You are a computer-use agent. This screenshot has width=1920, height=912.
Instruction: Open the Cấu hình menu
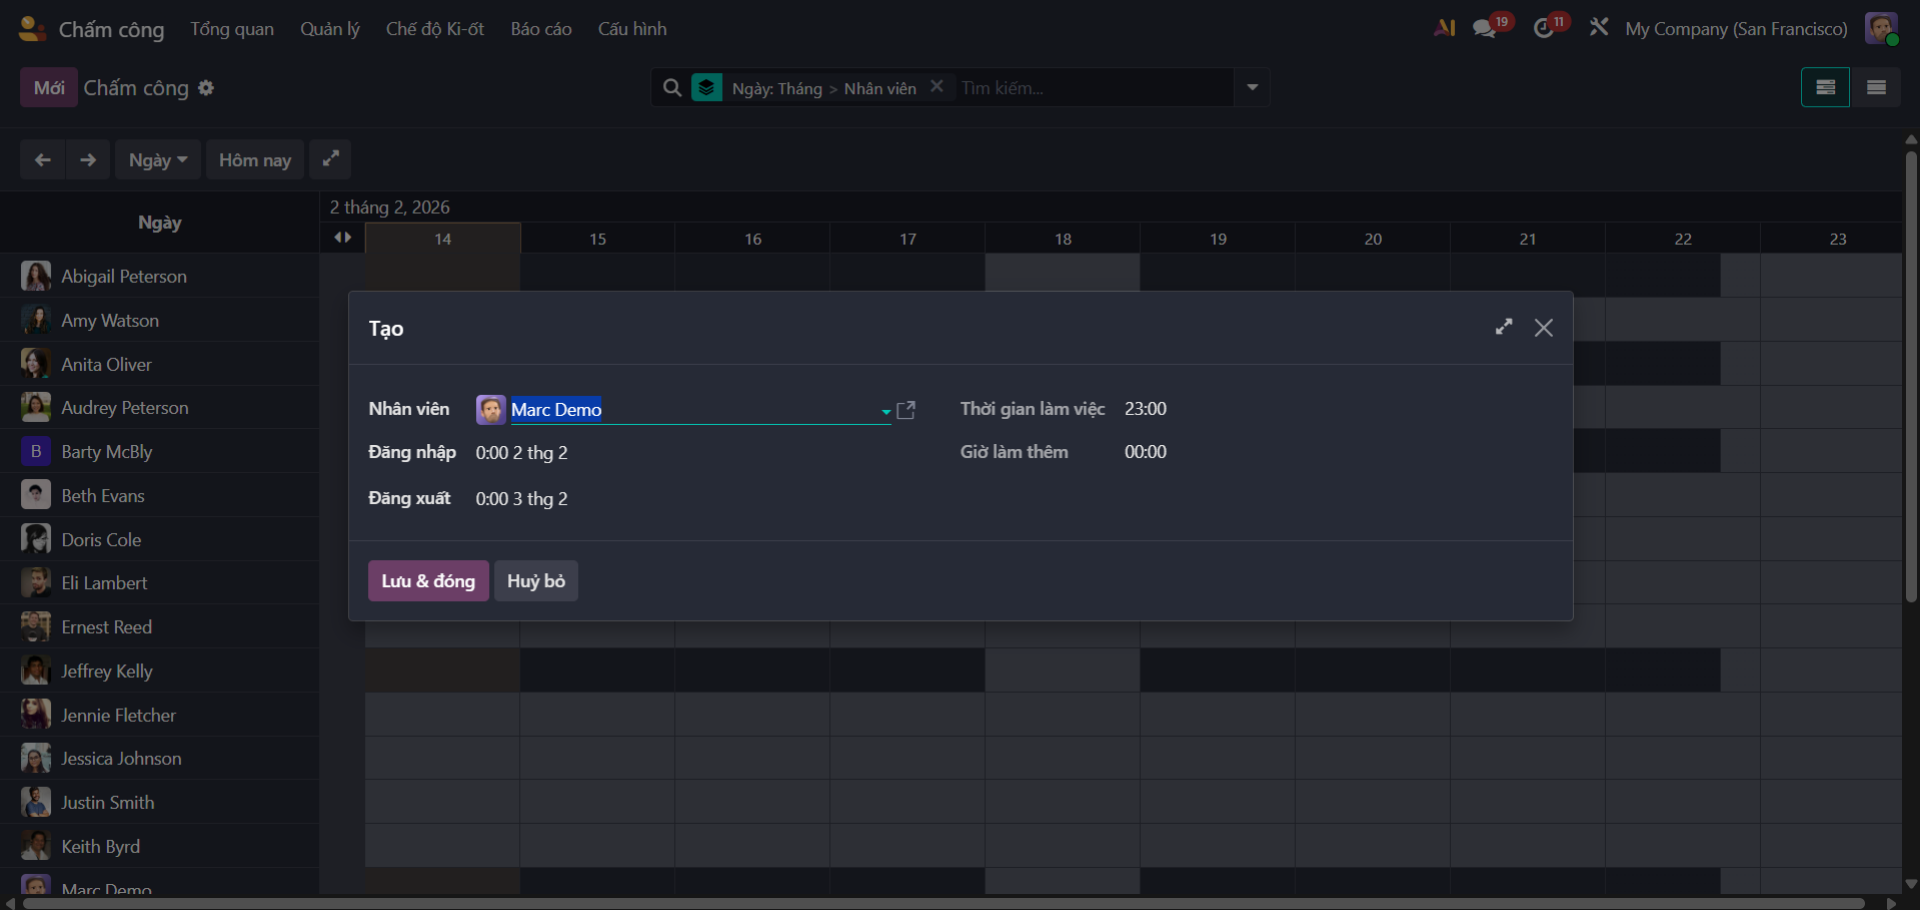pos(632,29)
